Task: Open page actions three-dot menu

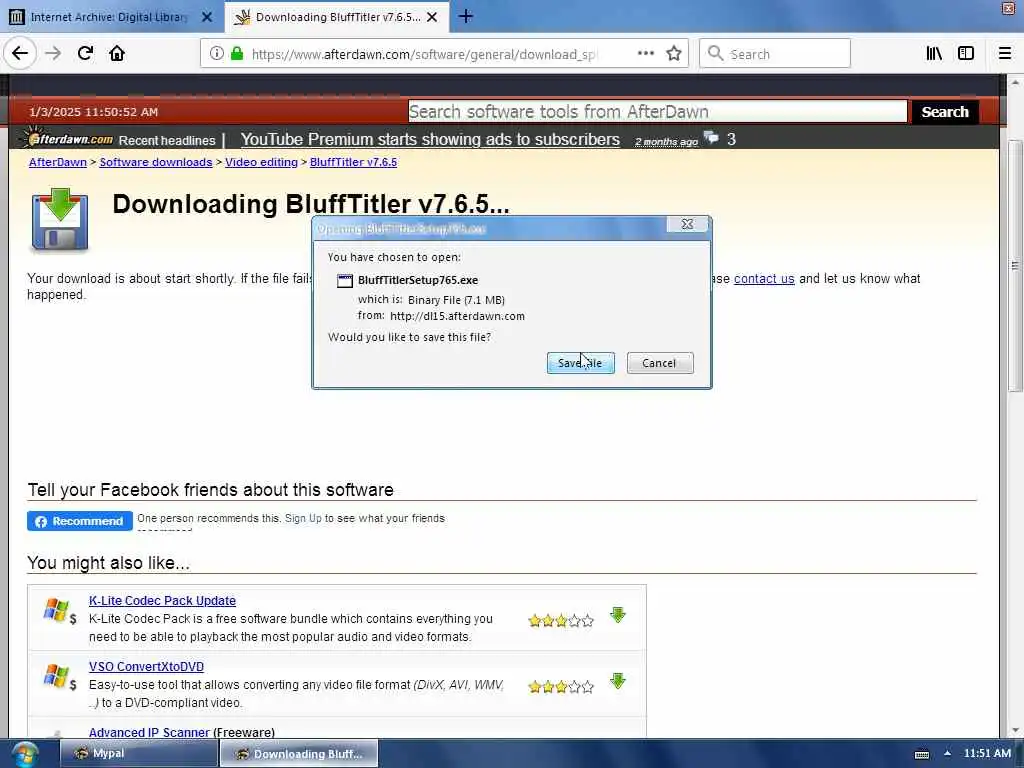Action: 645,53
